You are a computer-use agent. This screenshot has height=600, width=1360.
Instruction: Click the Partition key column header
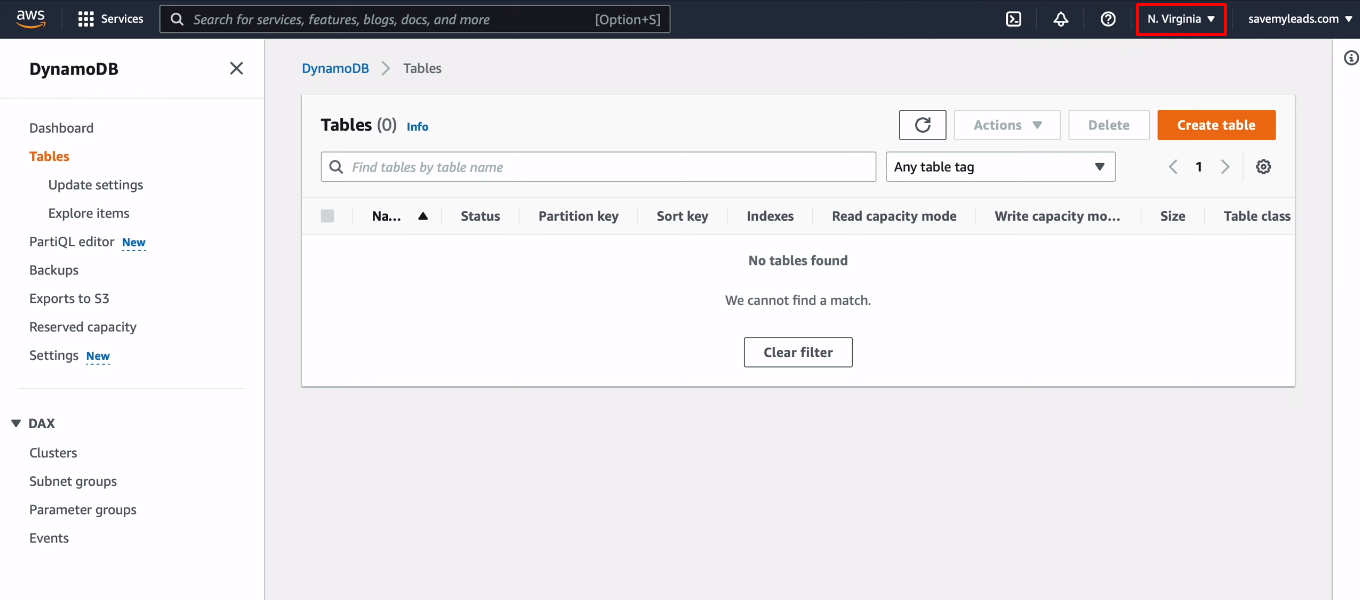click(x=578, y=216)
